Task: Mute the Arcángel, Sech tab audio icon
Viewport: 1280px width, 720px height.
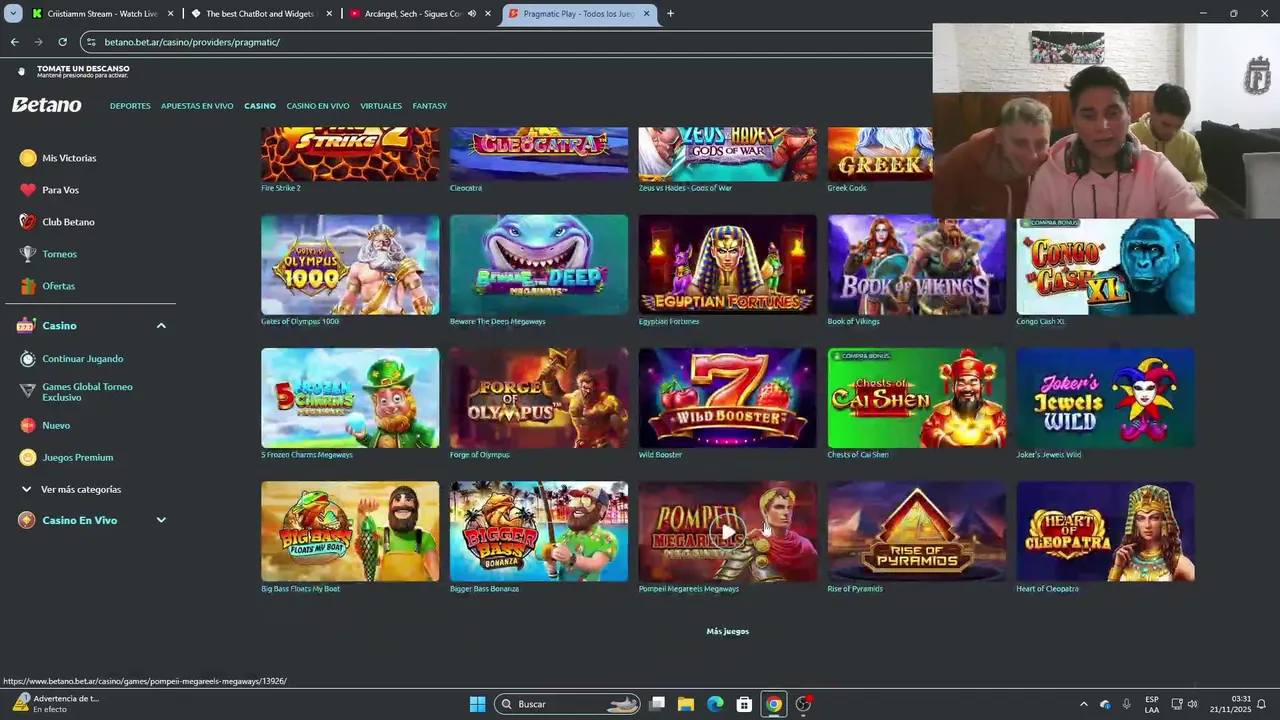Action: coord(471,14)
